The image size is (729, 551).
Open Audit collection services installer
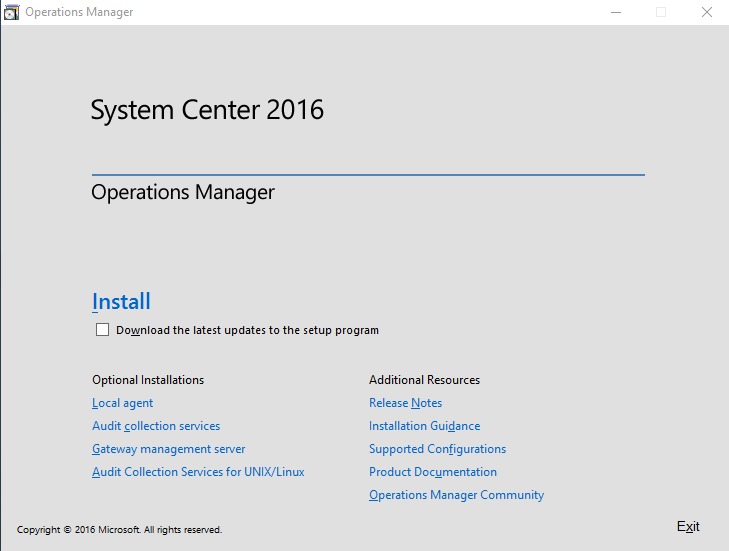156,426
